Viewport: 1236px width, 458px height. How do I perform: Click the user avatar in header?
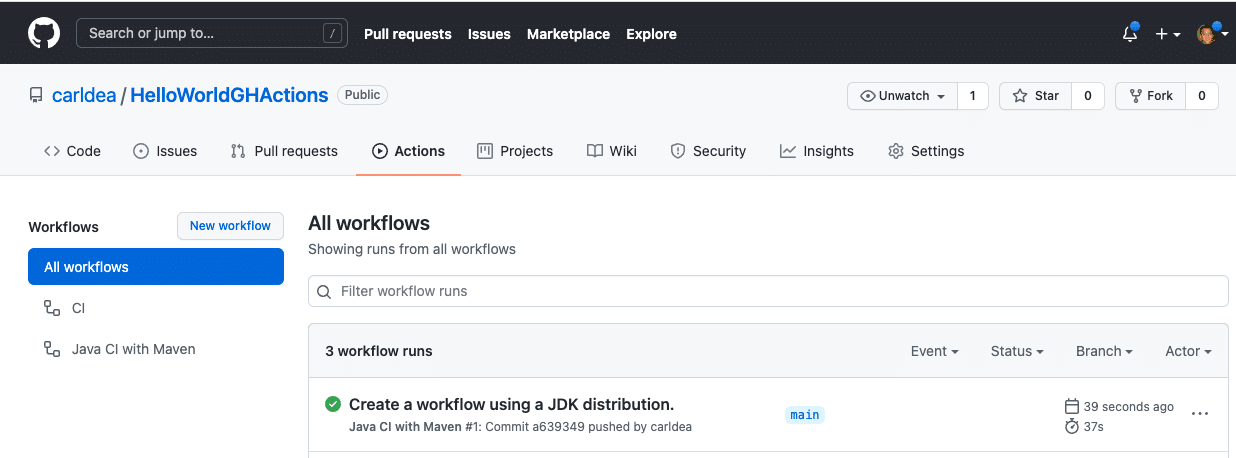[x=1207, y=34]
